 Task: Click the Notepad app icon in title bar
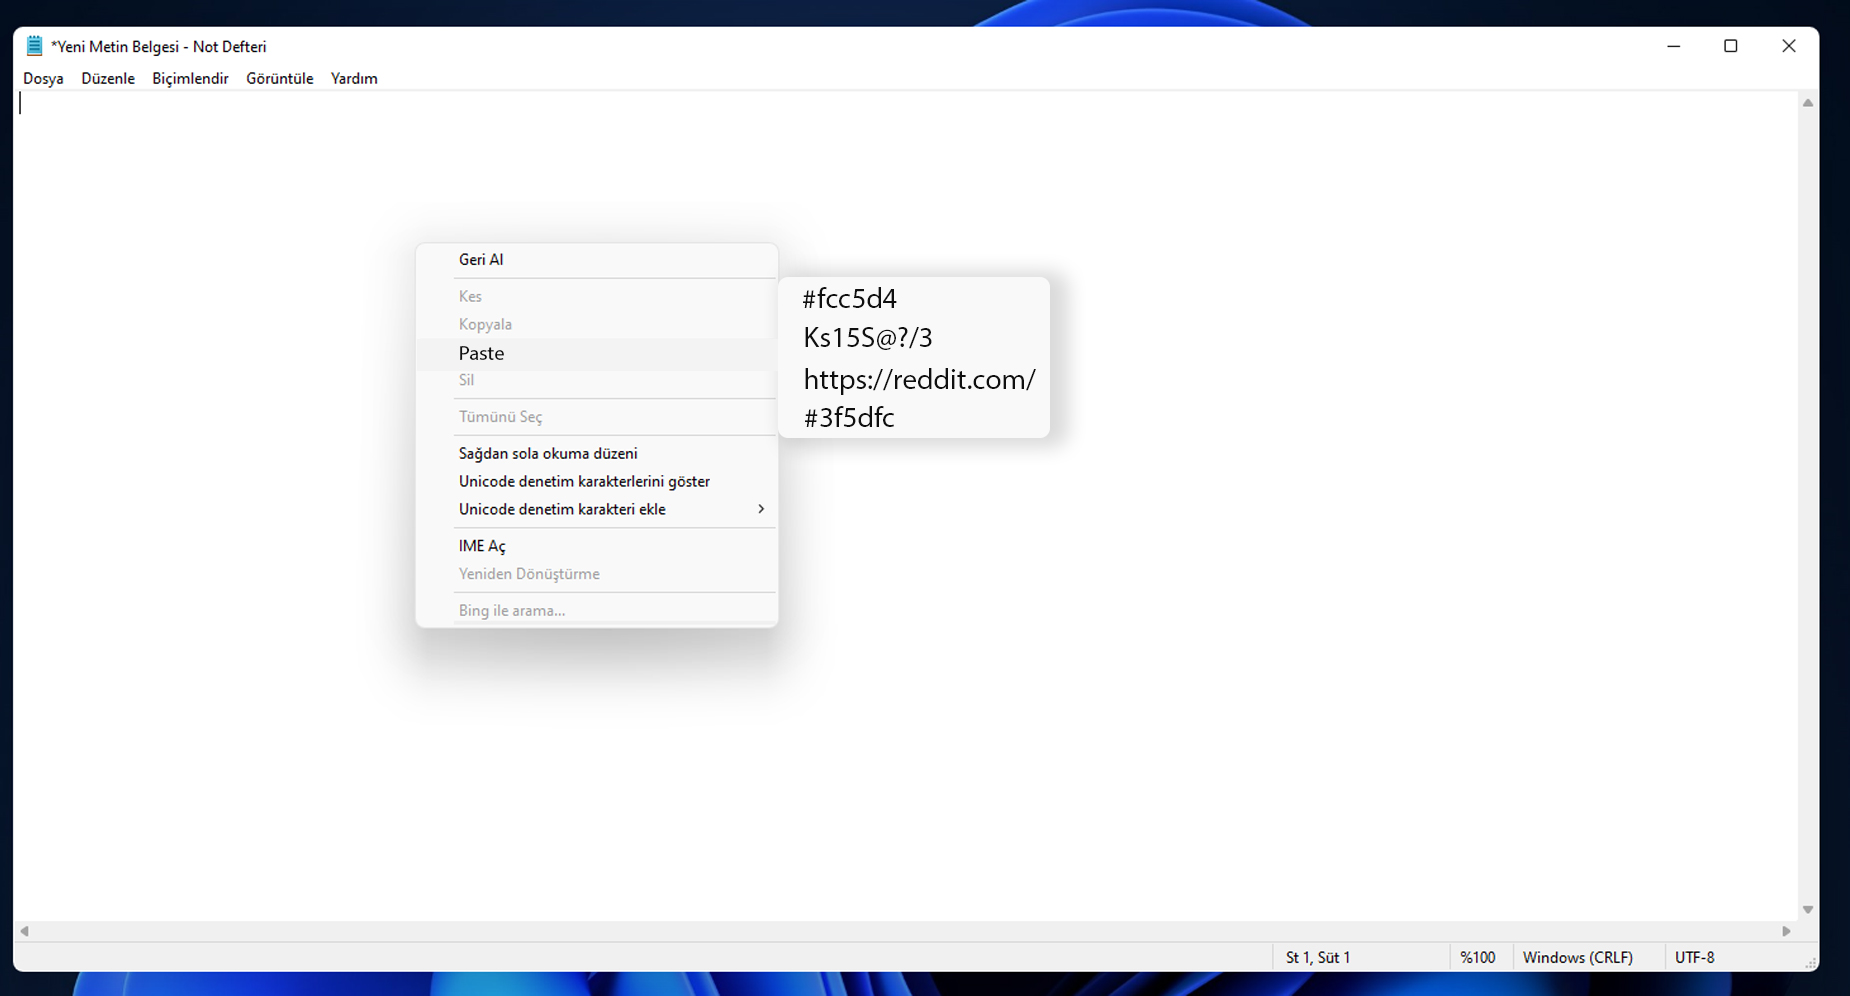click(x=35, y=46)
